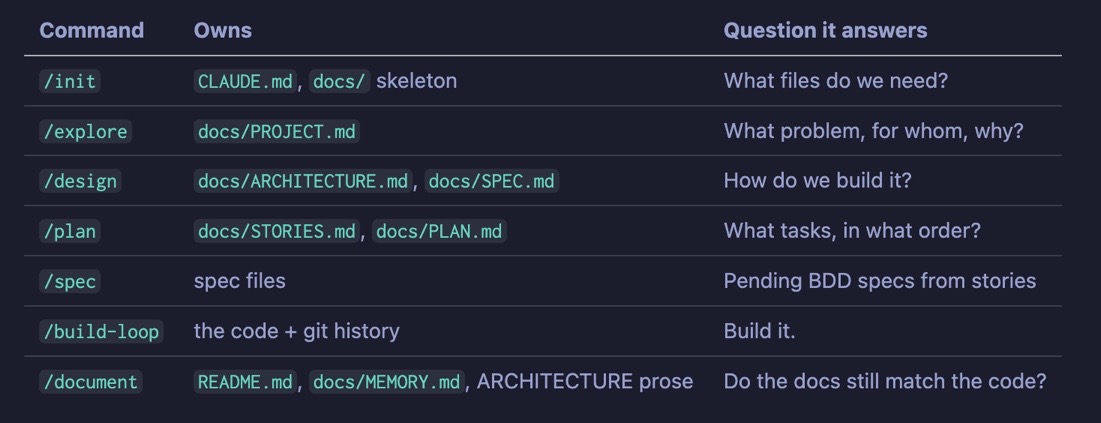Select README.md file label

click(x=245, y=382)
